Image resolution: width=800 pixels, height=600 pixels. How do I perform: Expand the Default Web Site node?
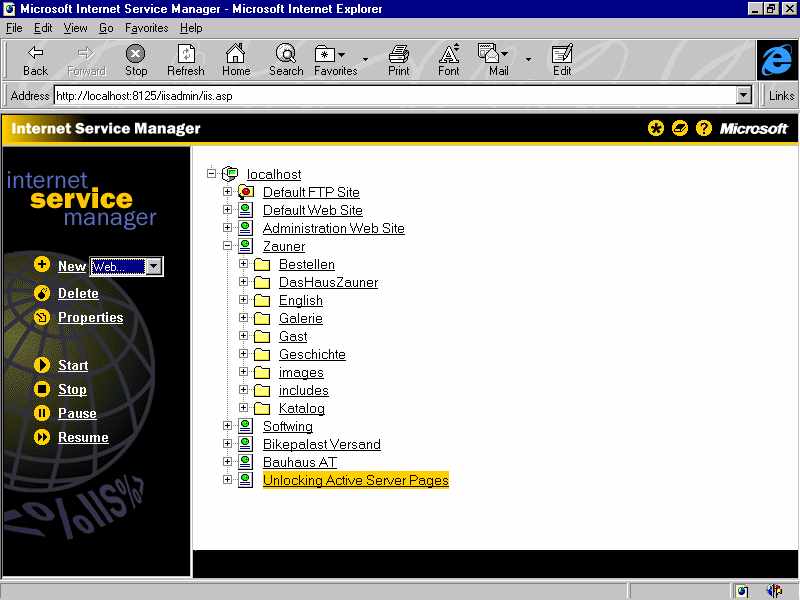(x=228, y=210)
